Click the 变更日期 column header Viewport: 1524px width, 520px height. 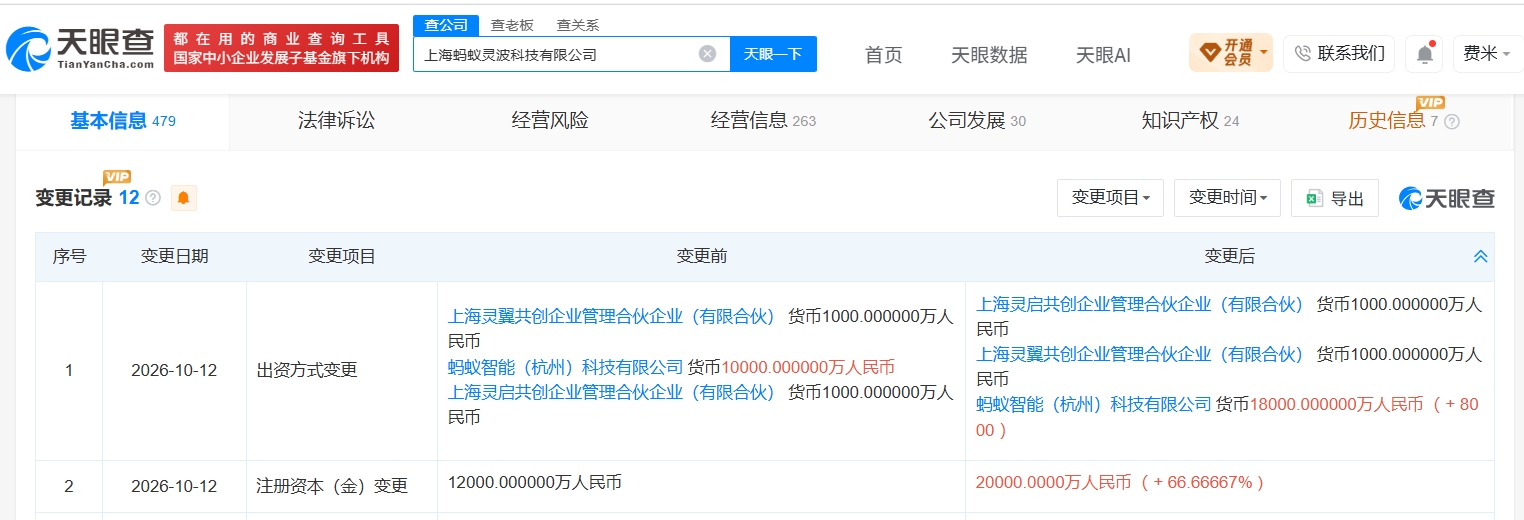pyautogui.click(x=174, y=257)
